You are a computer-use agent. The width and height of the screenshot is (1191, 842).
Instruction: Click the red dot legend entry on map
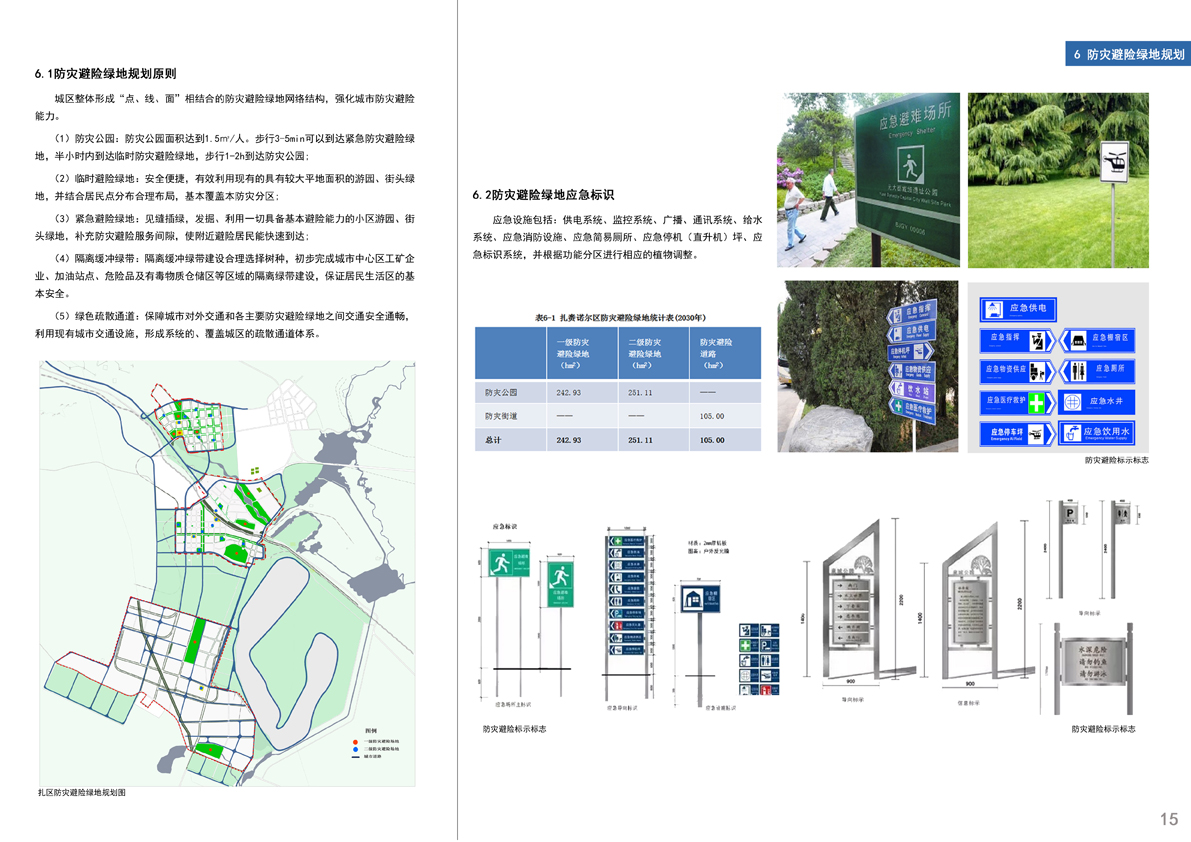coord(356,741)
